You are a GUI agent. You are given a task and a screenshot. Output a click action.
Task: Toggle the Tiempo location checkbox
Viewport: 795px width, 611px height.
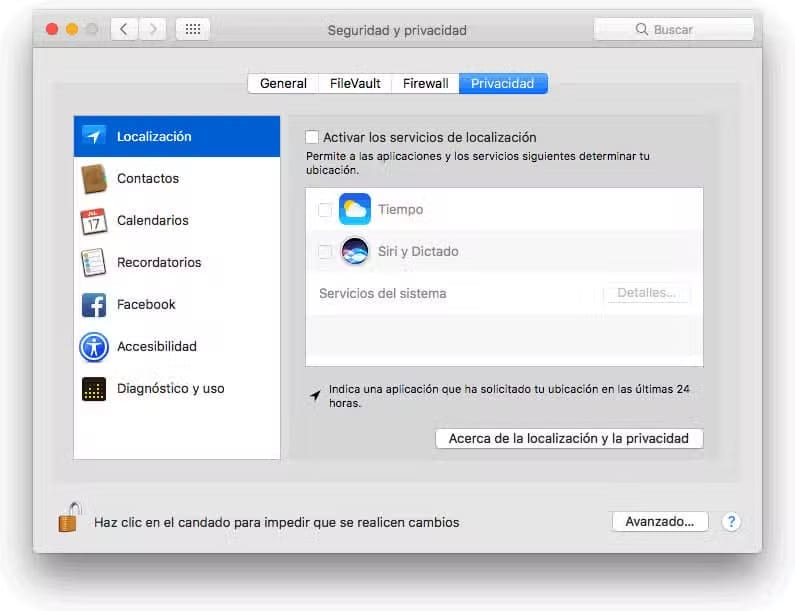[x=324, y=209]
